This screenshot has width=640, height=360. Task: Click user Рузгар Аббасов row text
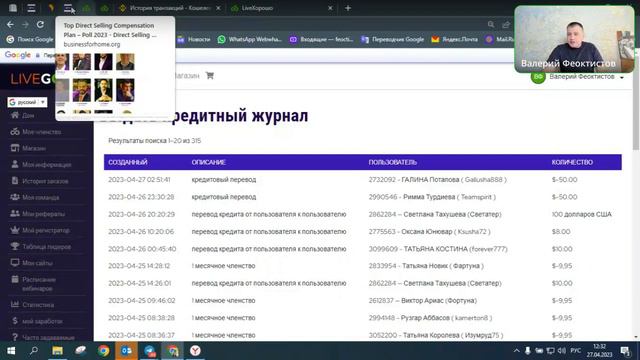(430, 318)
